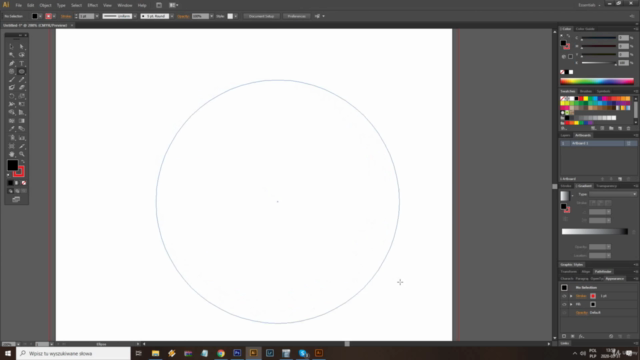Choose the Column Graph tool
The image size is (640, 360).
pyautogui.click(x=22, y=138)
